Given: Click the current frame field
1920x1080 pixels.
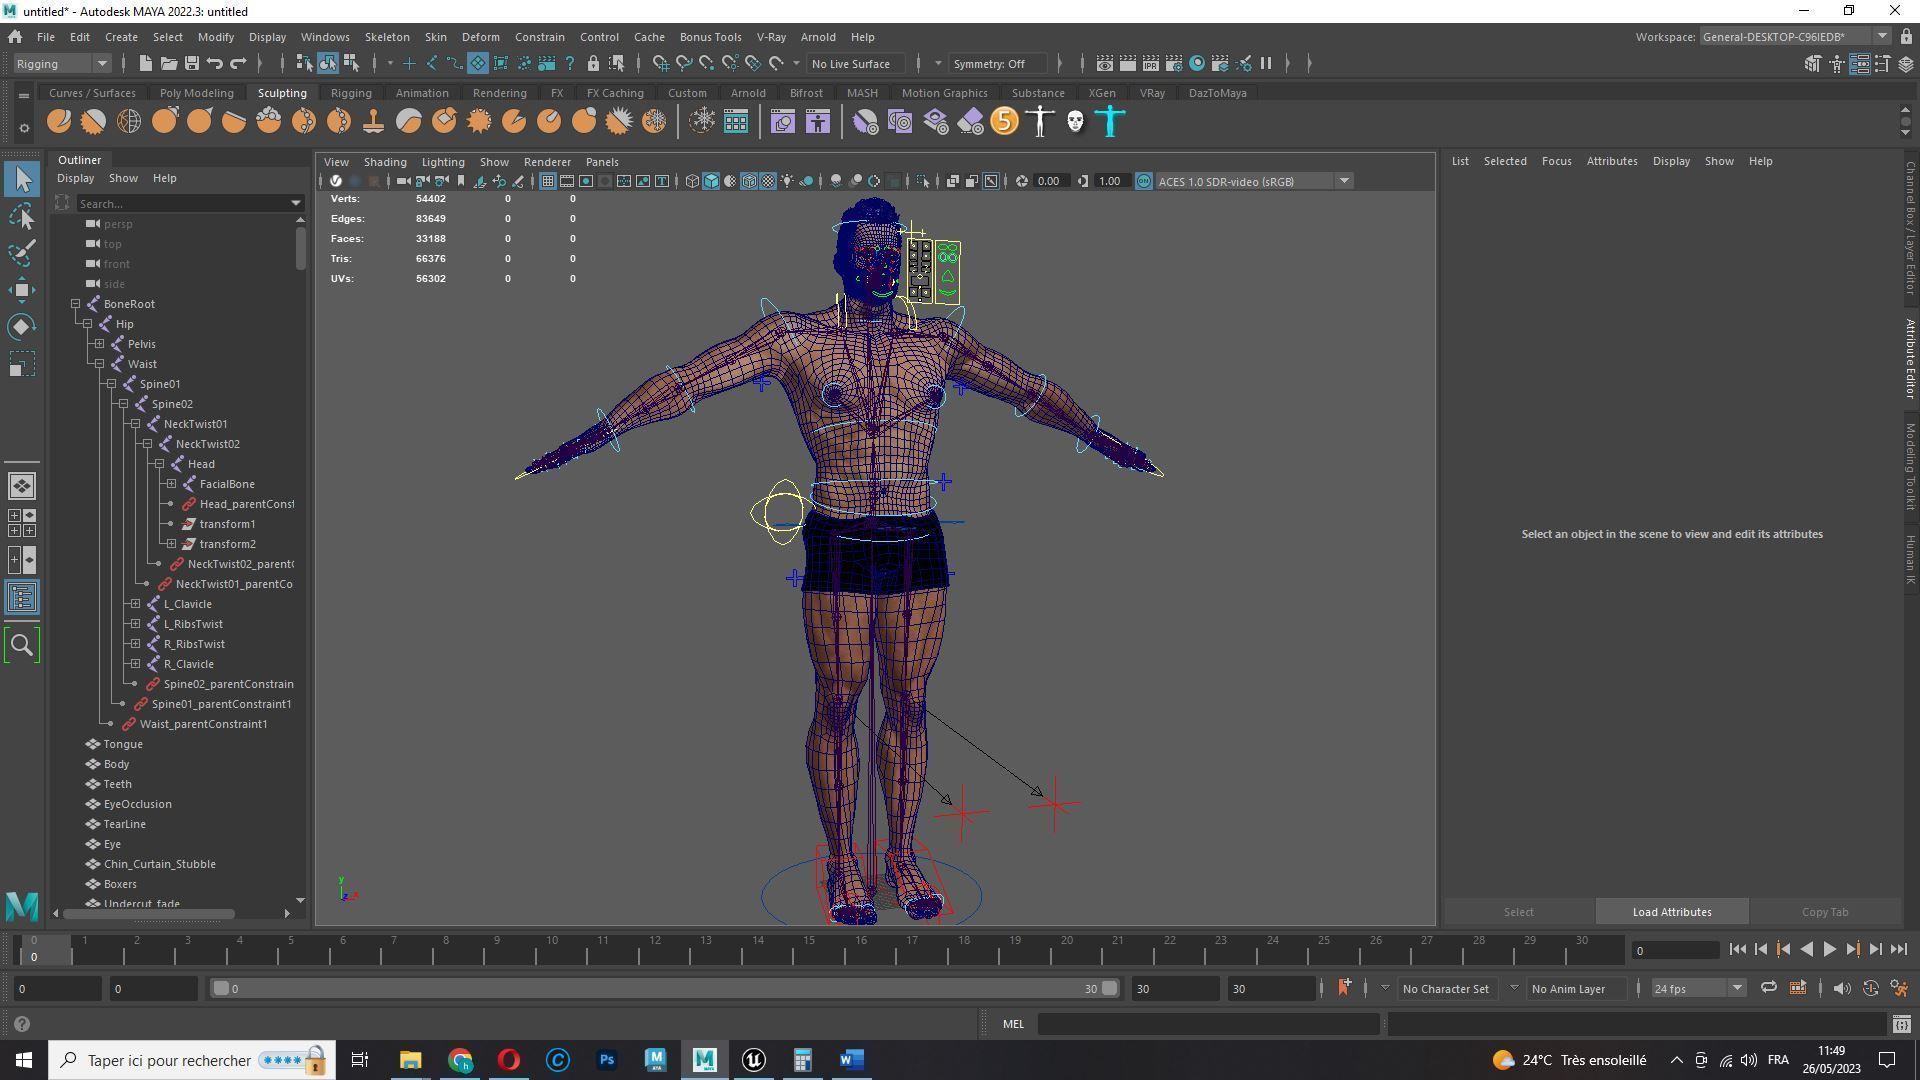Looking at the screenshot, I should pos(1675,950).
